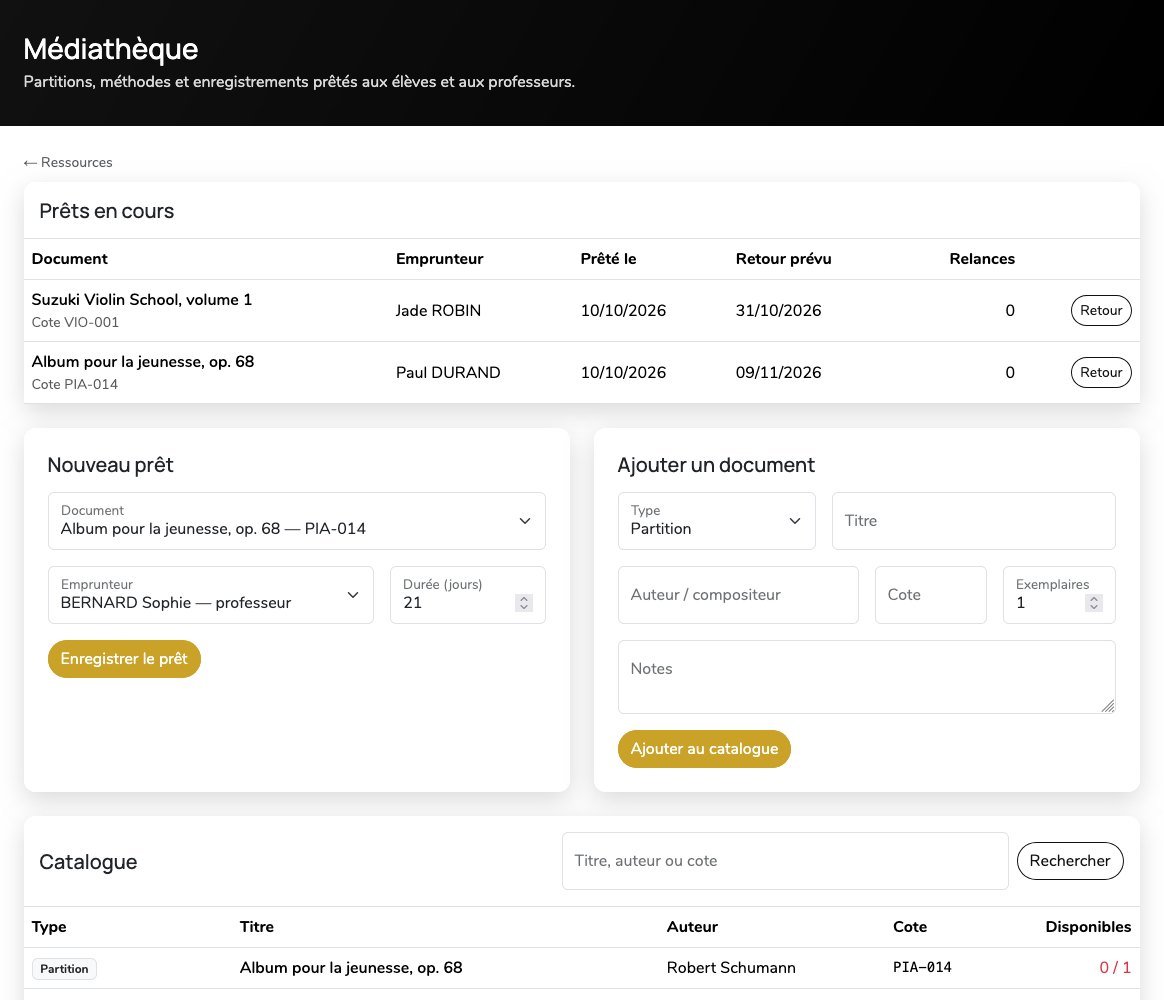The image size is (1164, 1000).
Task: Click the Prêté le column header
Action: (608, 259)
